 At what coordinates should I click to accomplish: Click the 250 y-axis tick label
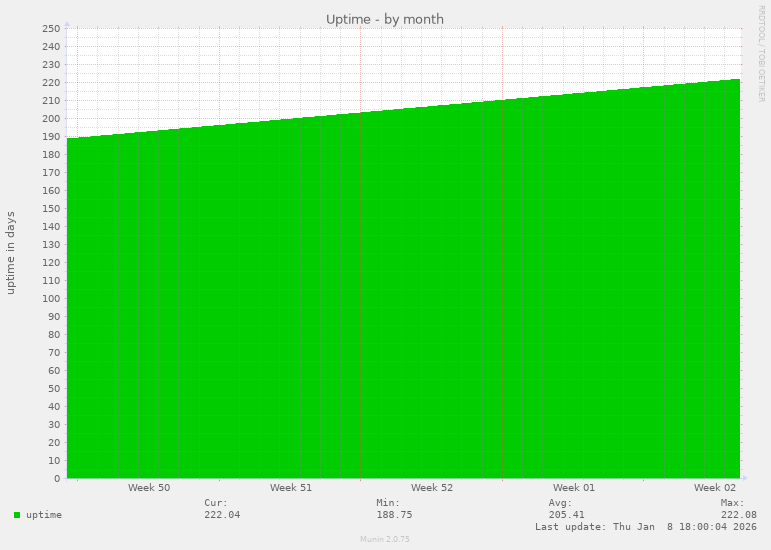click(x=51, y=29)
